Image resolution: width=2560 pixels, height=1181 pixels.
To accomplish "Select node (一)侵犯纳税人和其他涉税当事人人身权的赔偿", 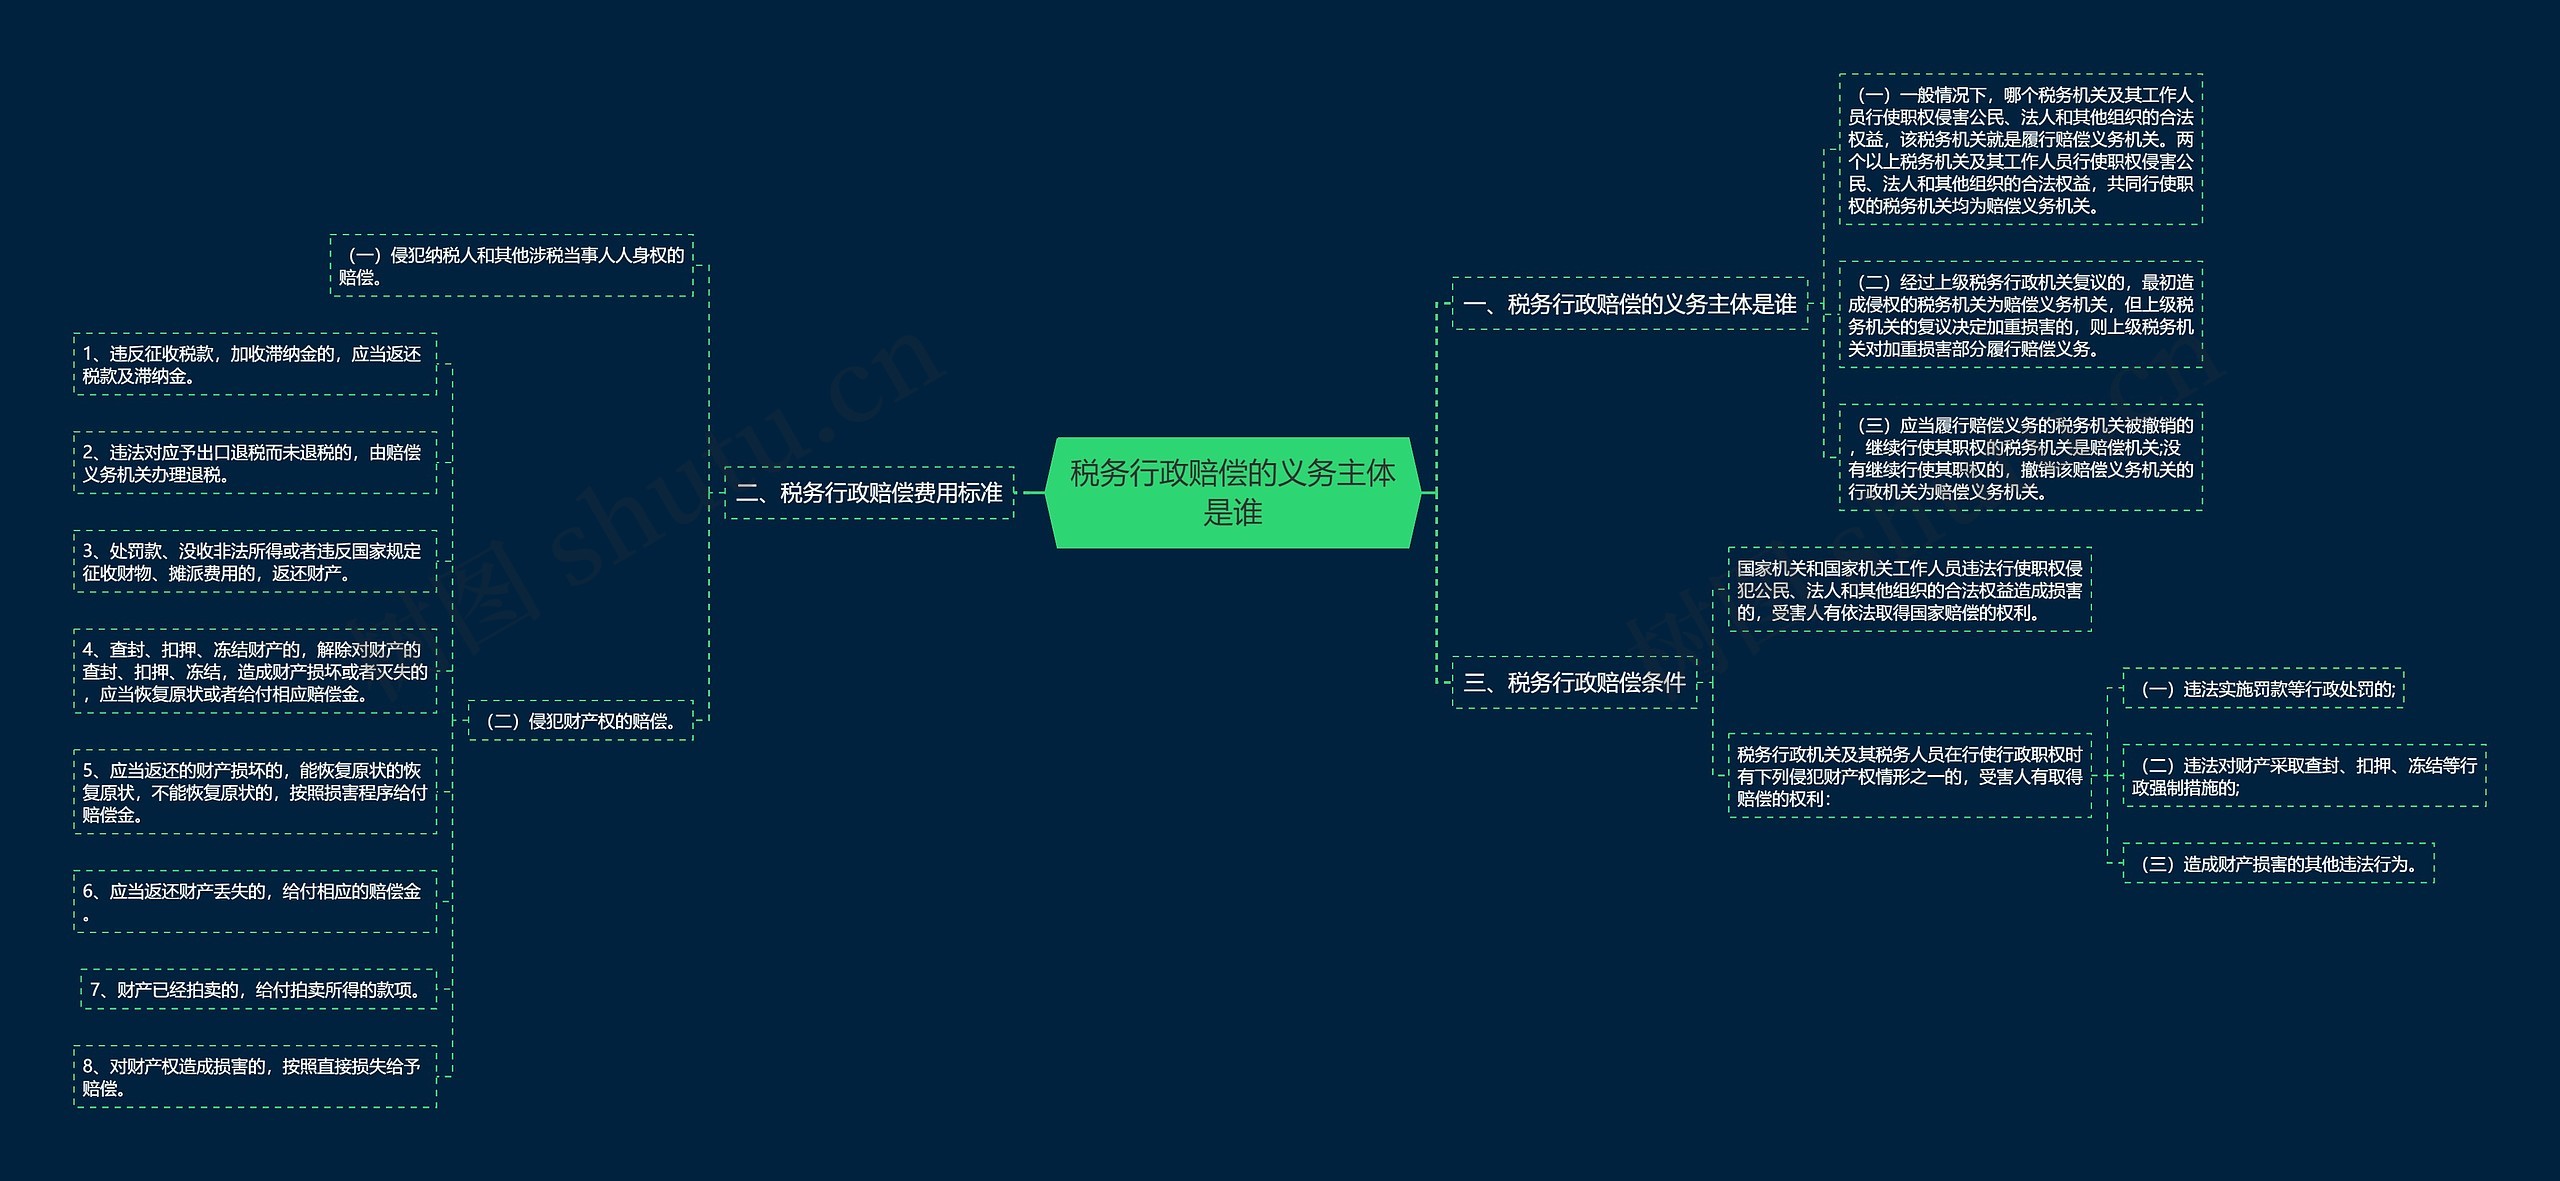I will [511, 266].
